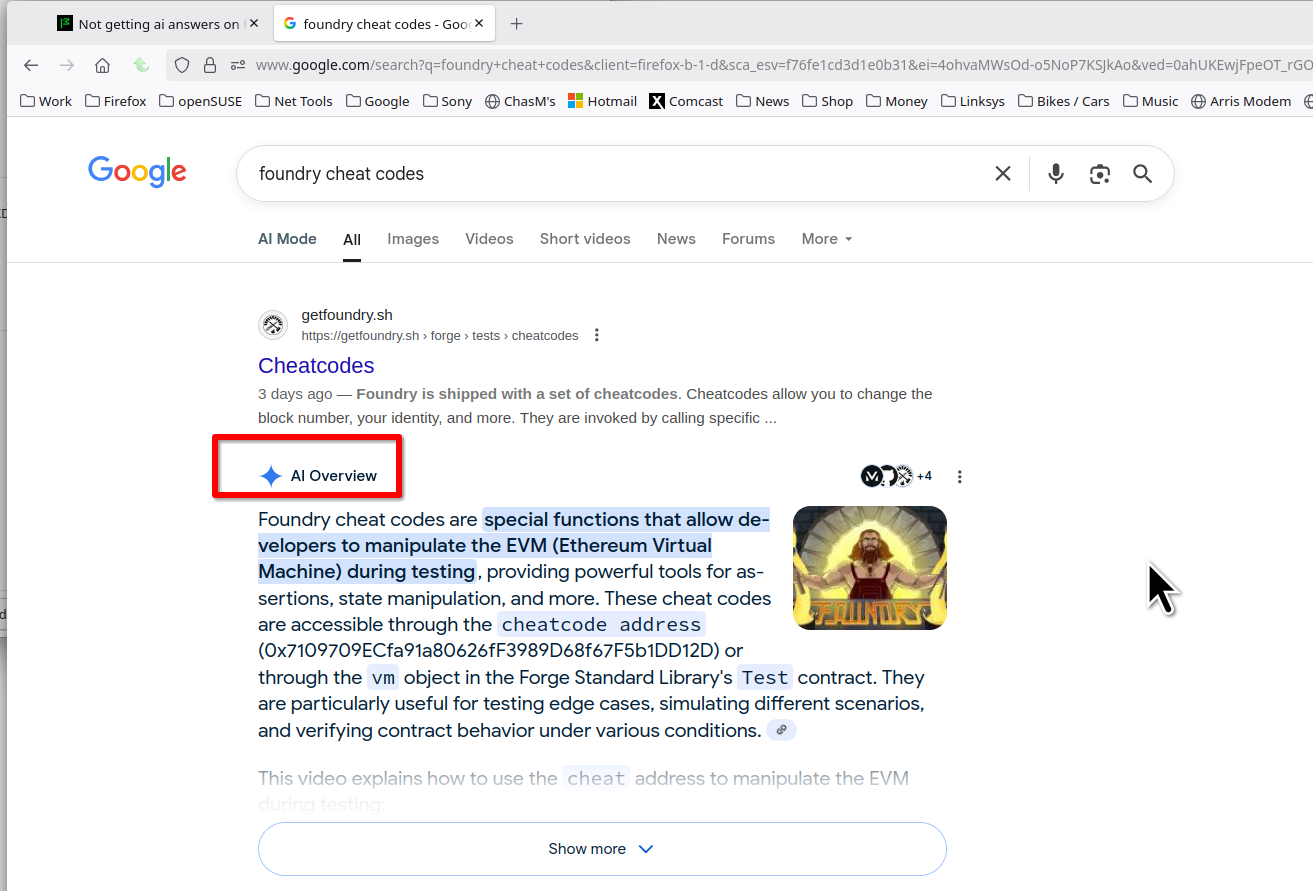Expand AI Overview with Show more
The width and height of the screenshot is (1313, 891).
602,849
